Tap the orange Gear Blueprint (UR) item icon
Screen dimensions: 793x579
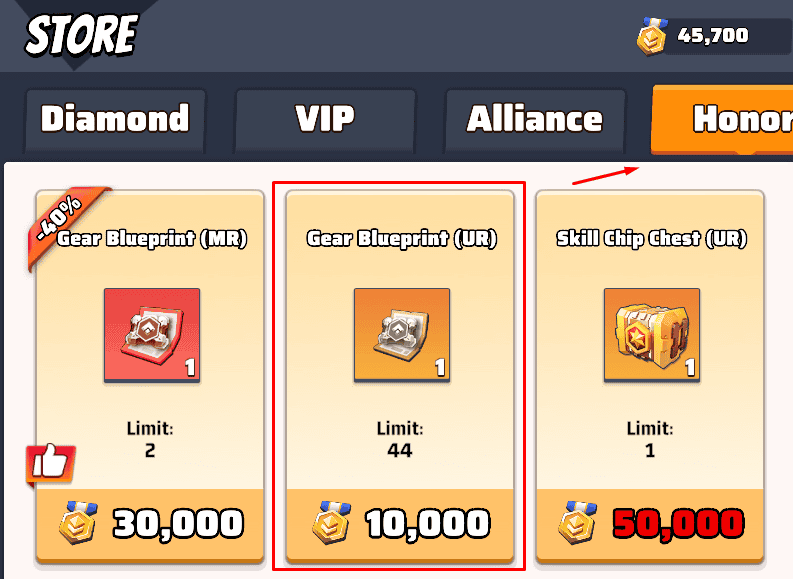coord(402,335)
